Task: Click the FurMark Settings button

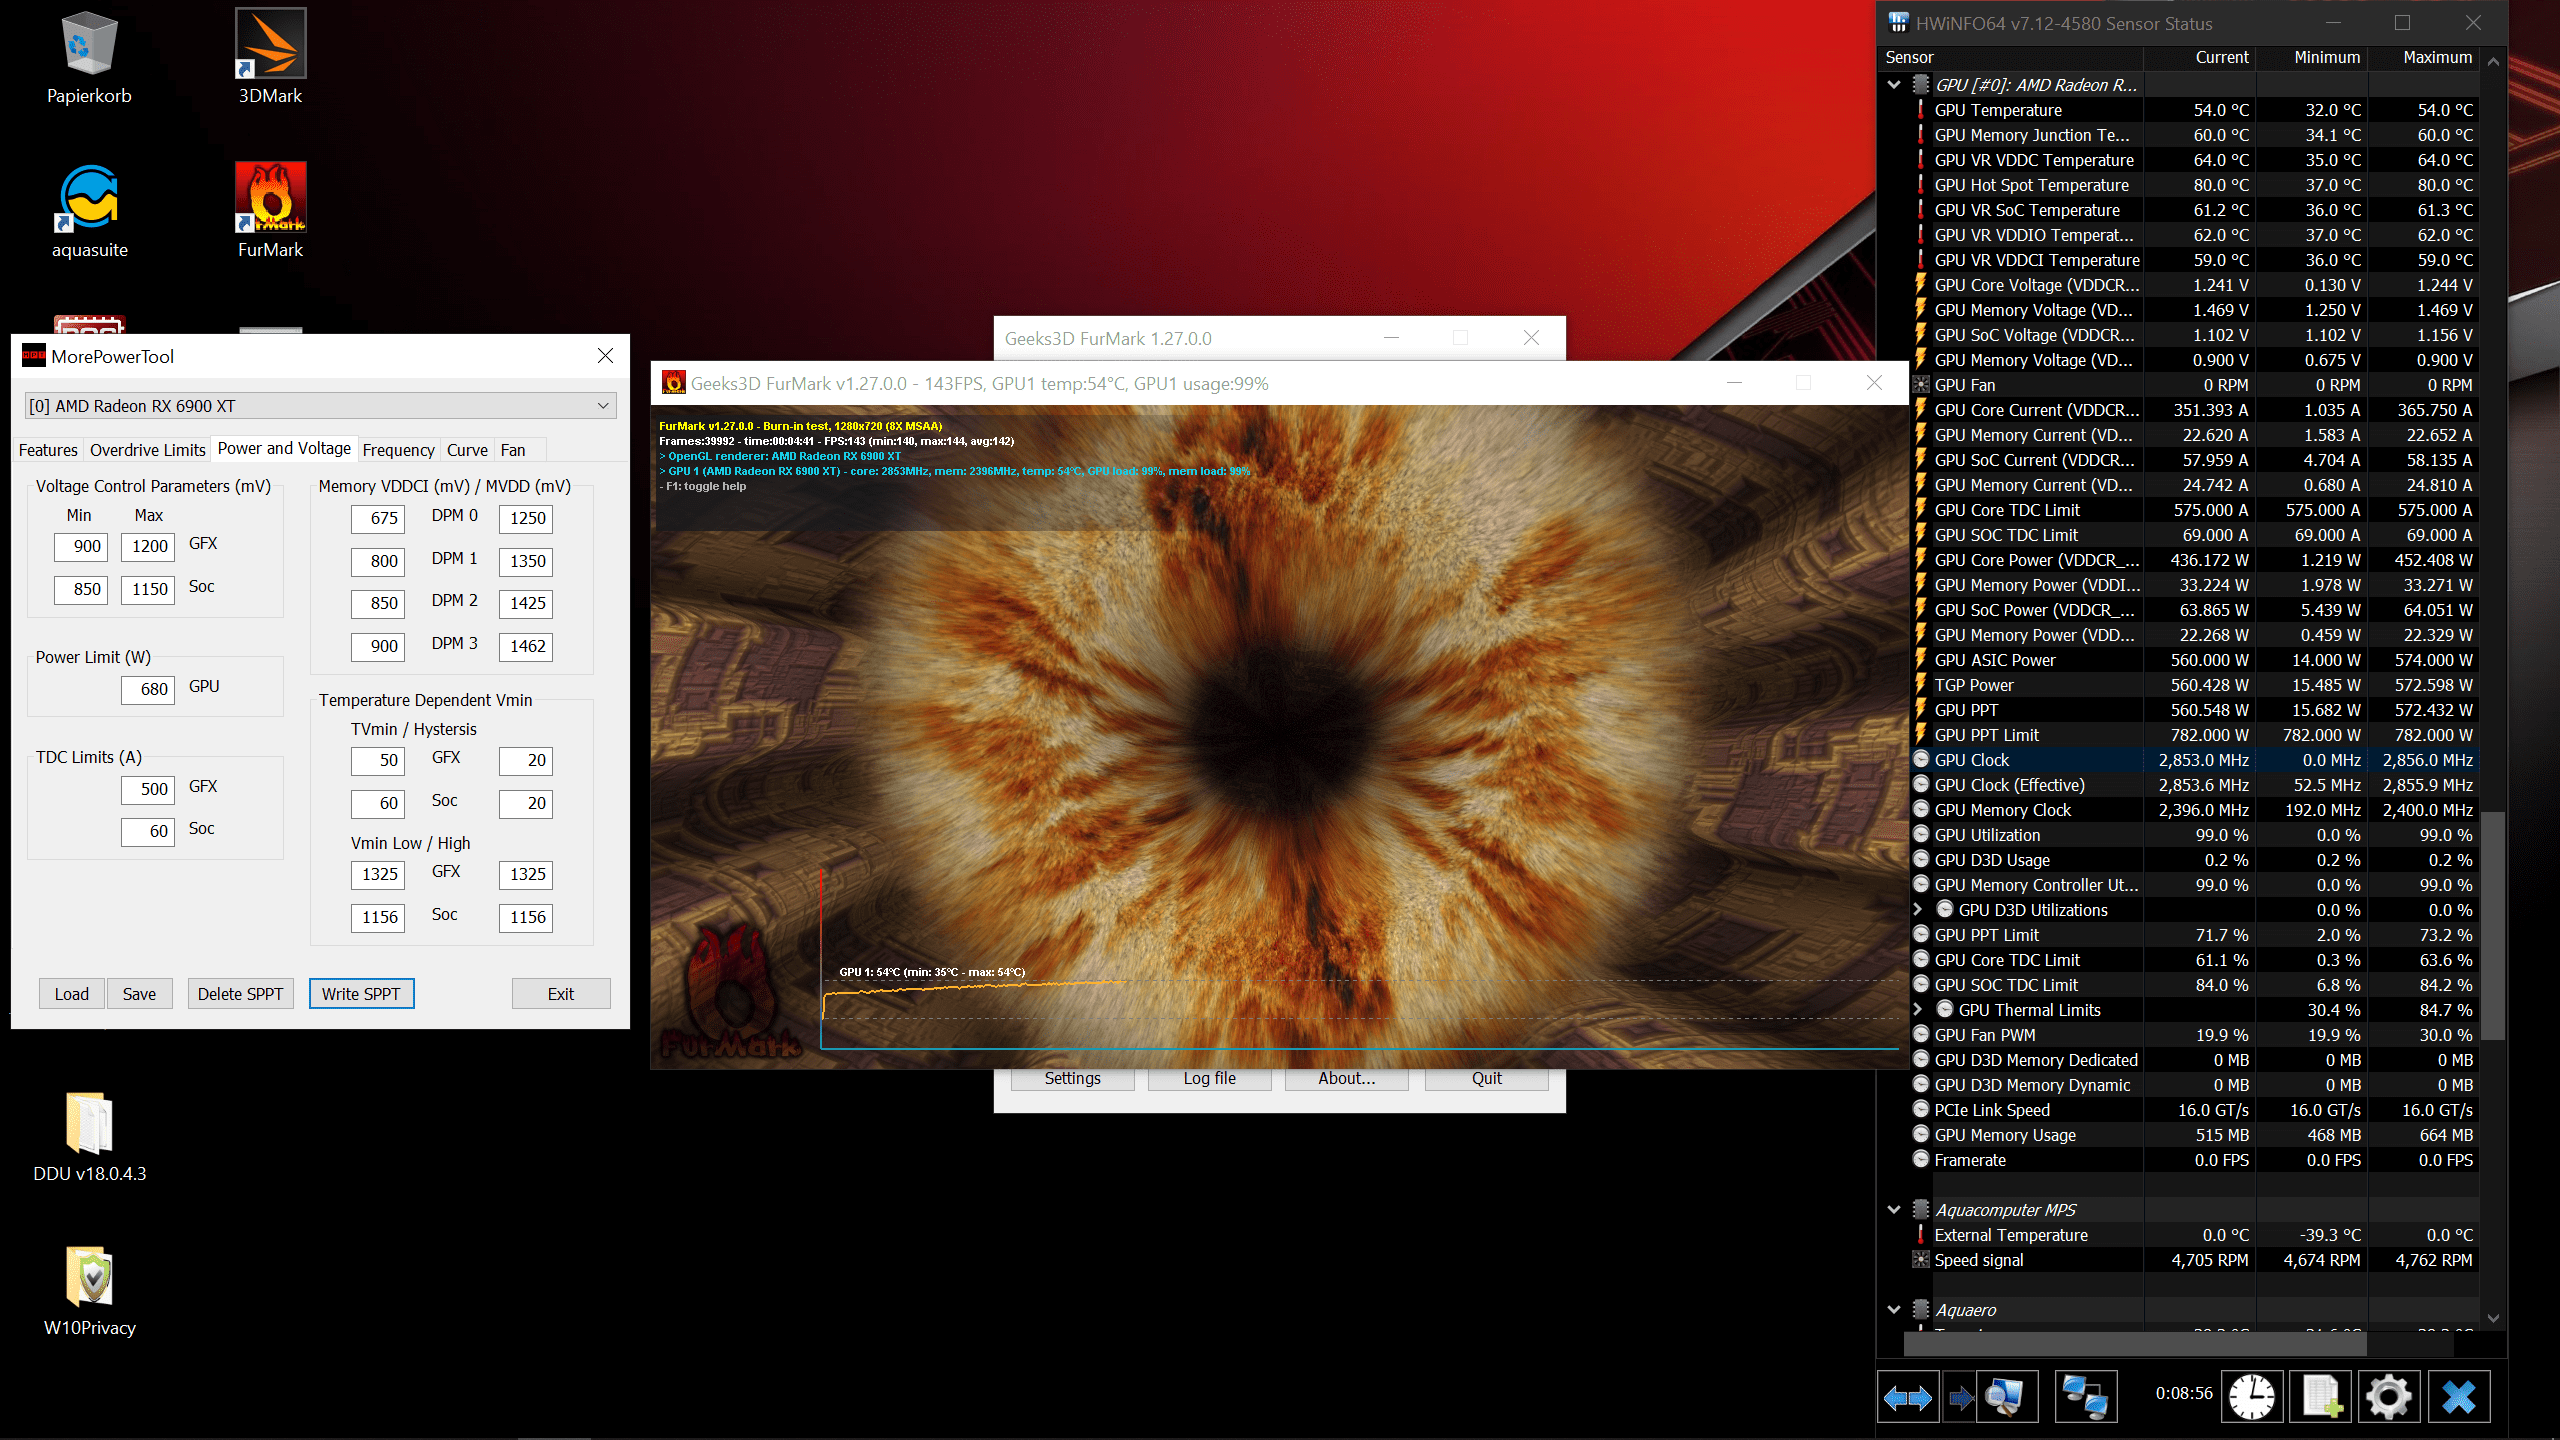Action: pyautogui.click(x=1072, y=1079)
